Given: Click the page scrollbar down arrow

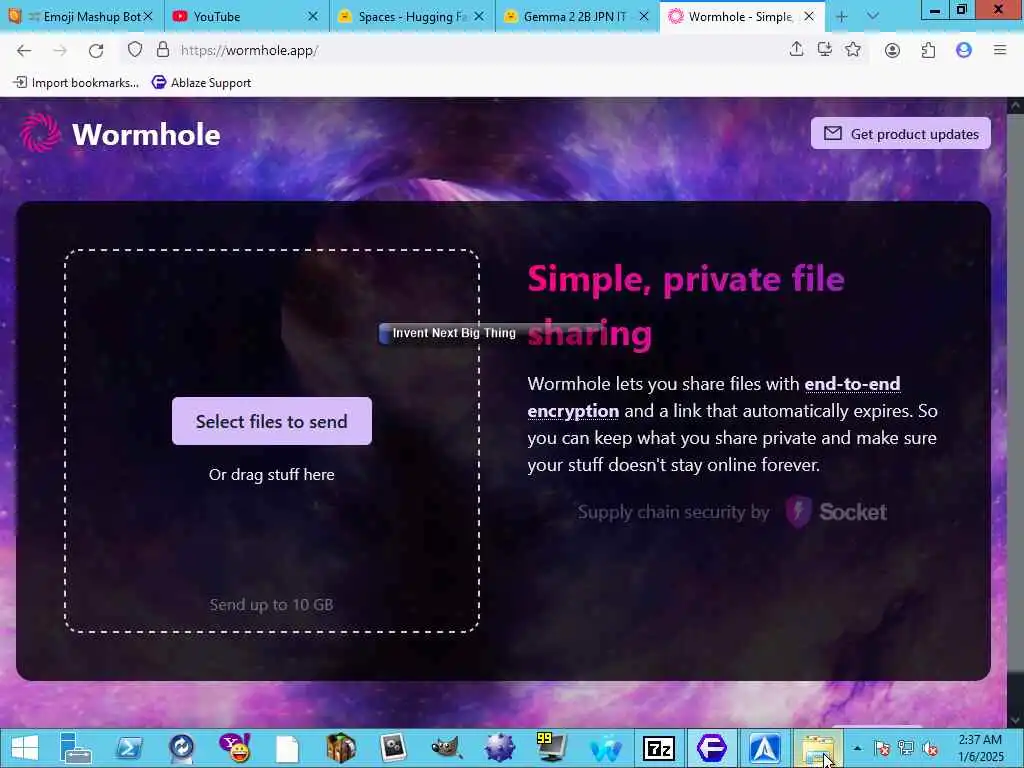Looking at the screenshot, I should (1016, 720).
